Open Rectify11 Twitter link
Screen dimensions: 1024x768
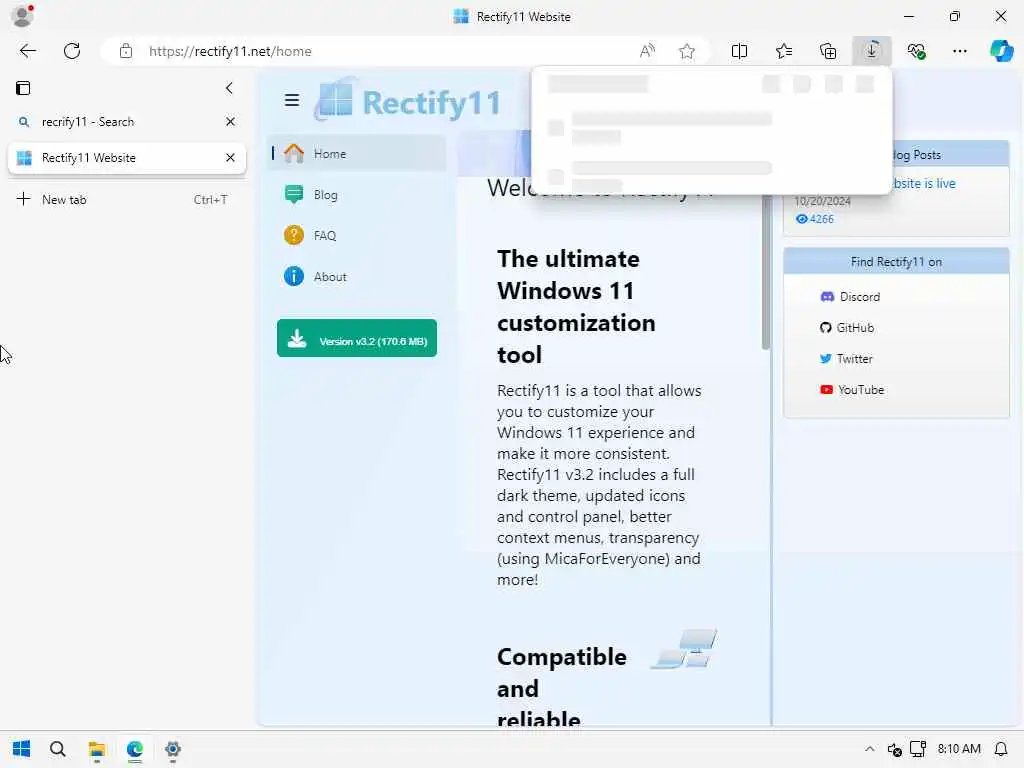click(846, 359)
